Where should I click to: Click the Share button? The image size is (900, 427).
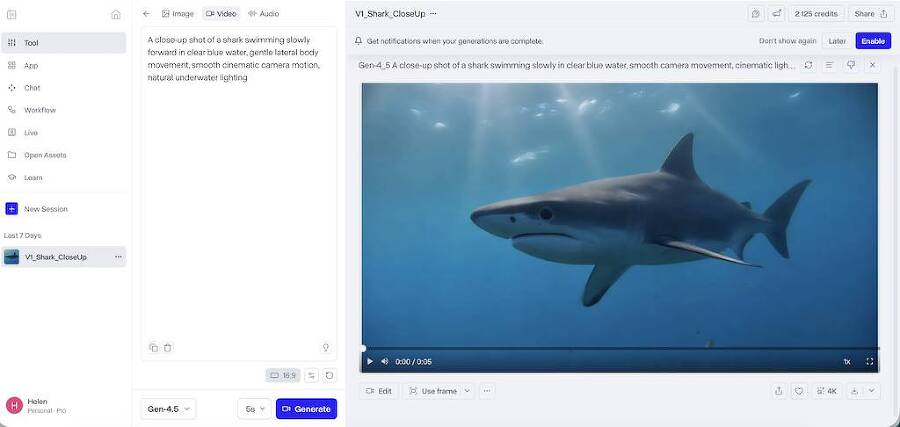[870, 14]
